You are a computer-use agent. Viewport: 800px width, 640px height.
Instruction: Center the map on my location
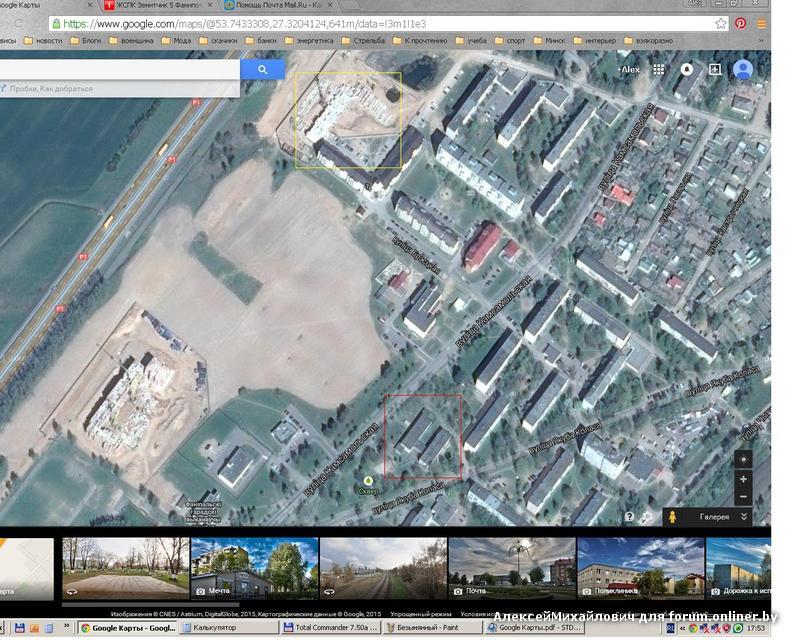(743, 459)
